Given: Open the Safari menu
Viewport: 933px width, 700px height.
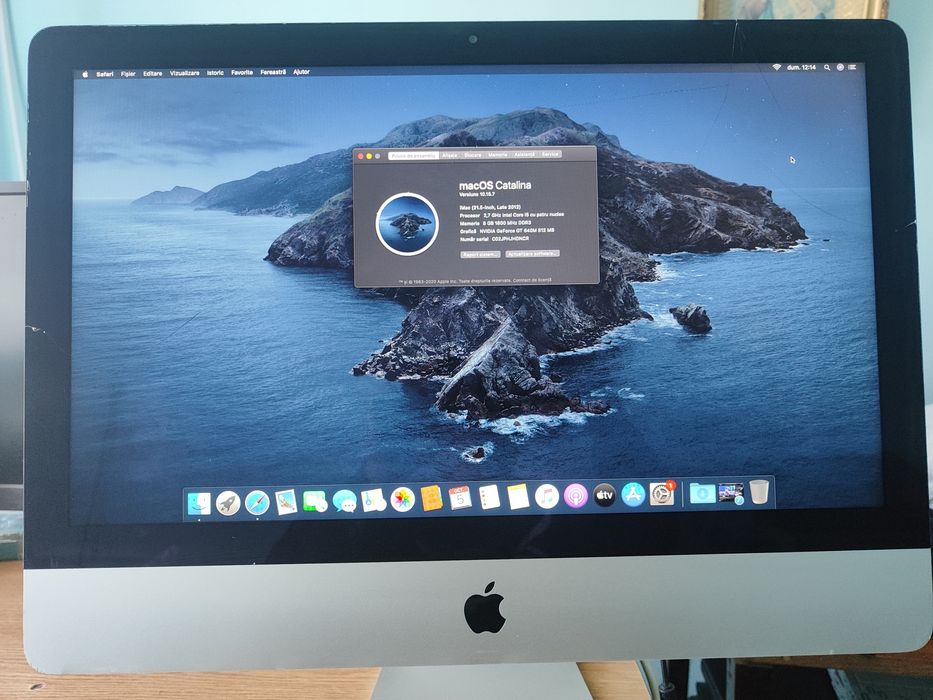Looking at the screenshot, I should point(105,74).
